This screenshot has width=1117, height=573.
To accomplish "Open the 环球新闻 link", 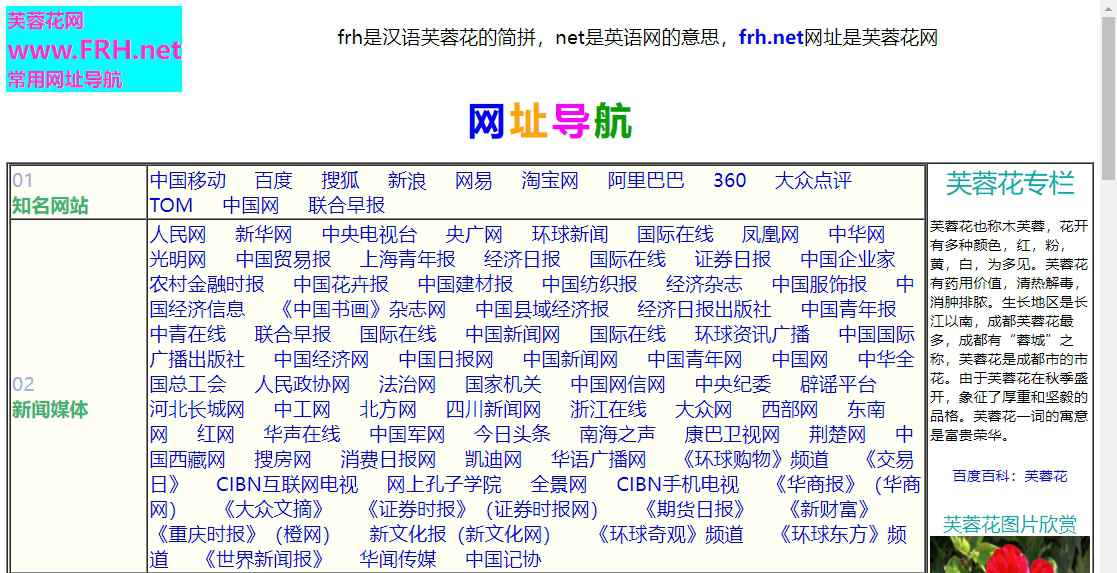I will tap(570, 234).
